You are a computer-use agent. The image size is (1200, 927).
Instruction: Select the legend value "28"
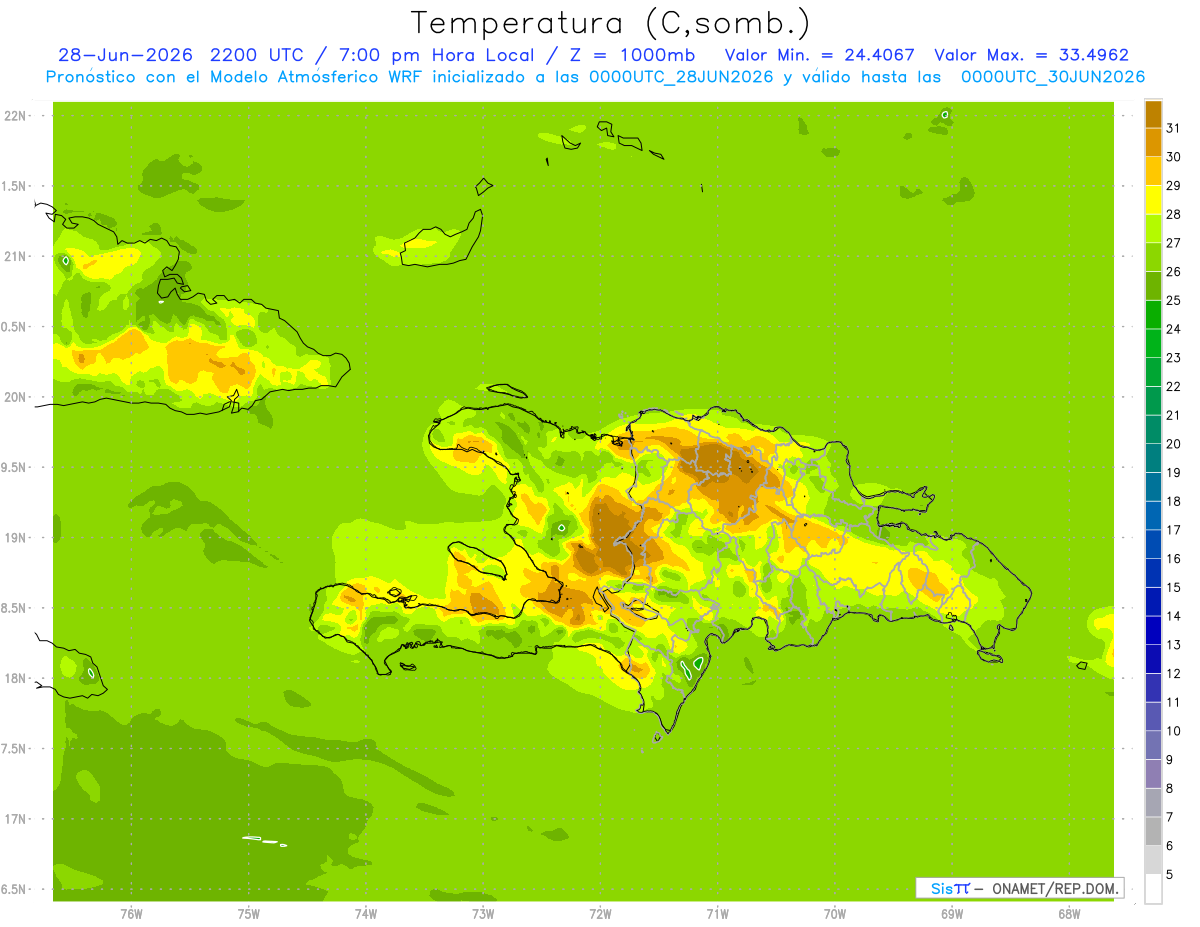click(x=1174, y=214)
